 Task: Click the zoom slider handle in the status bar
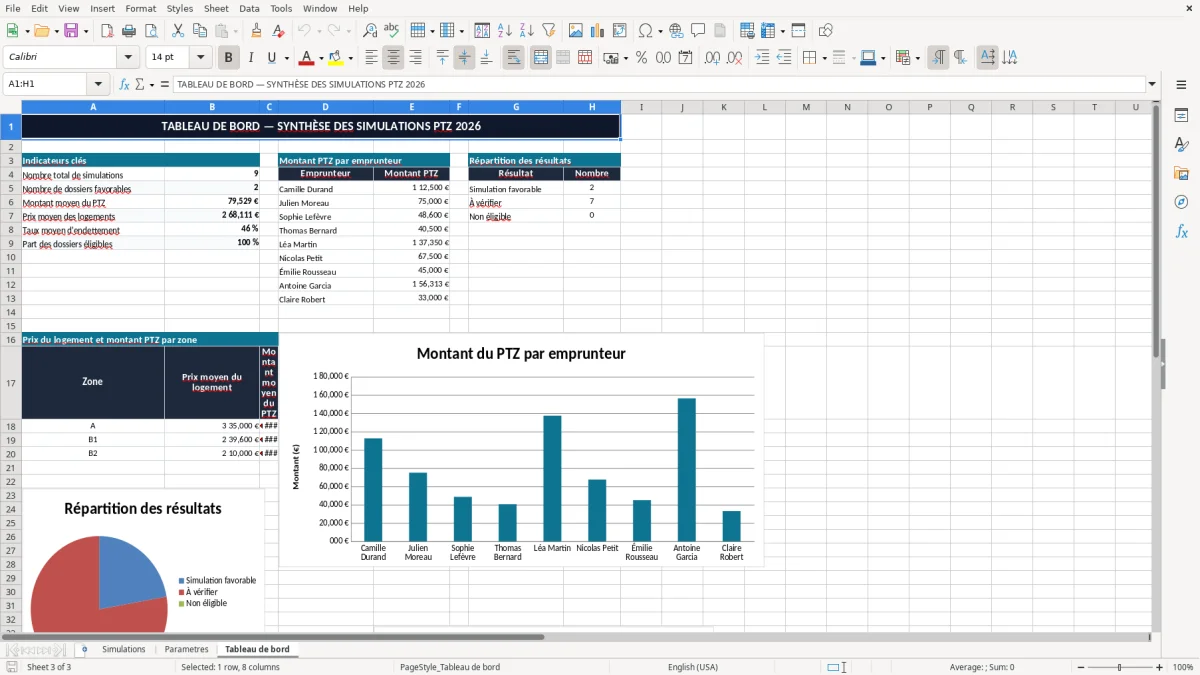[x=1119, y=667]
